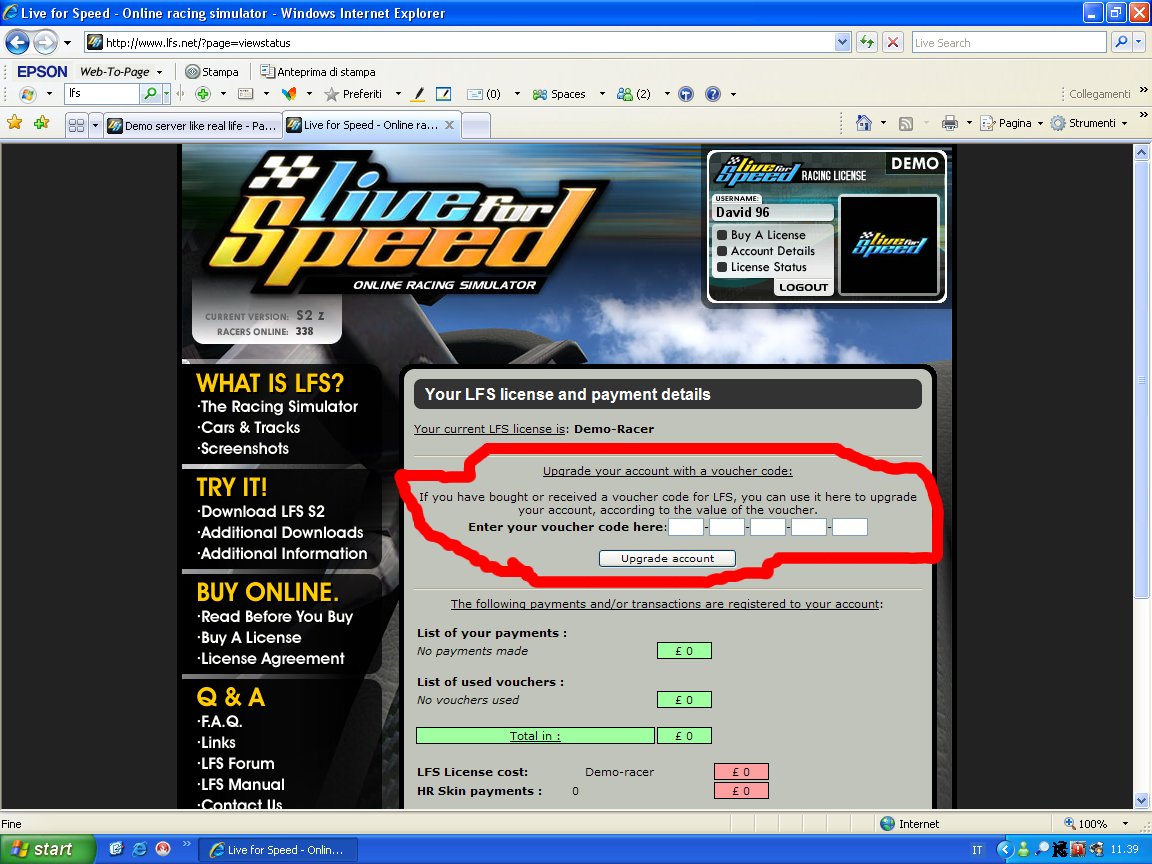Click the Live Search input box
The image size is (1152, 864).
pos(1009,43)
